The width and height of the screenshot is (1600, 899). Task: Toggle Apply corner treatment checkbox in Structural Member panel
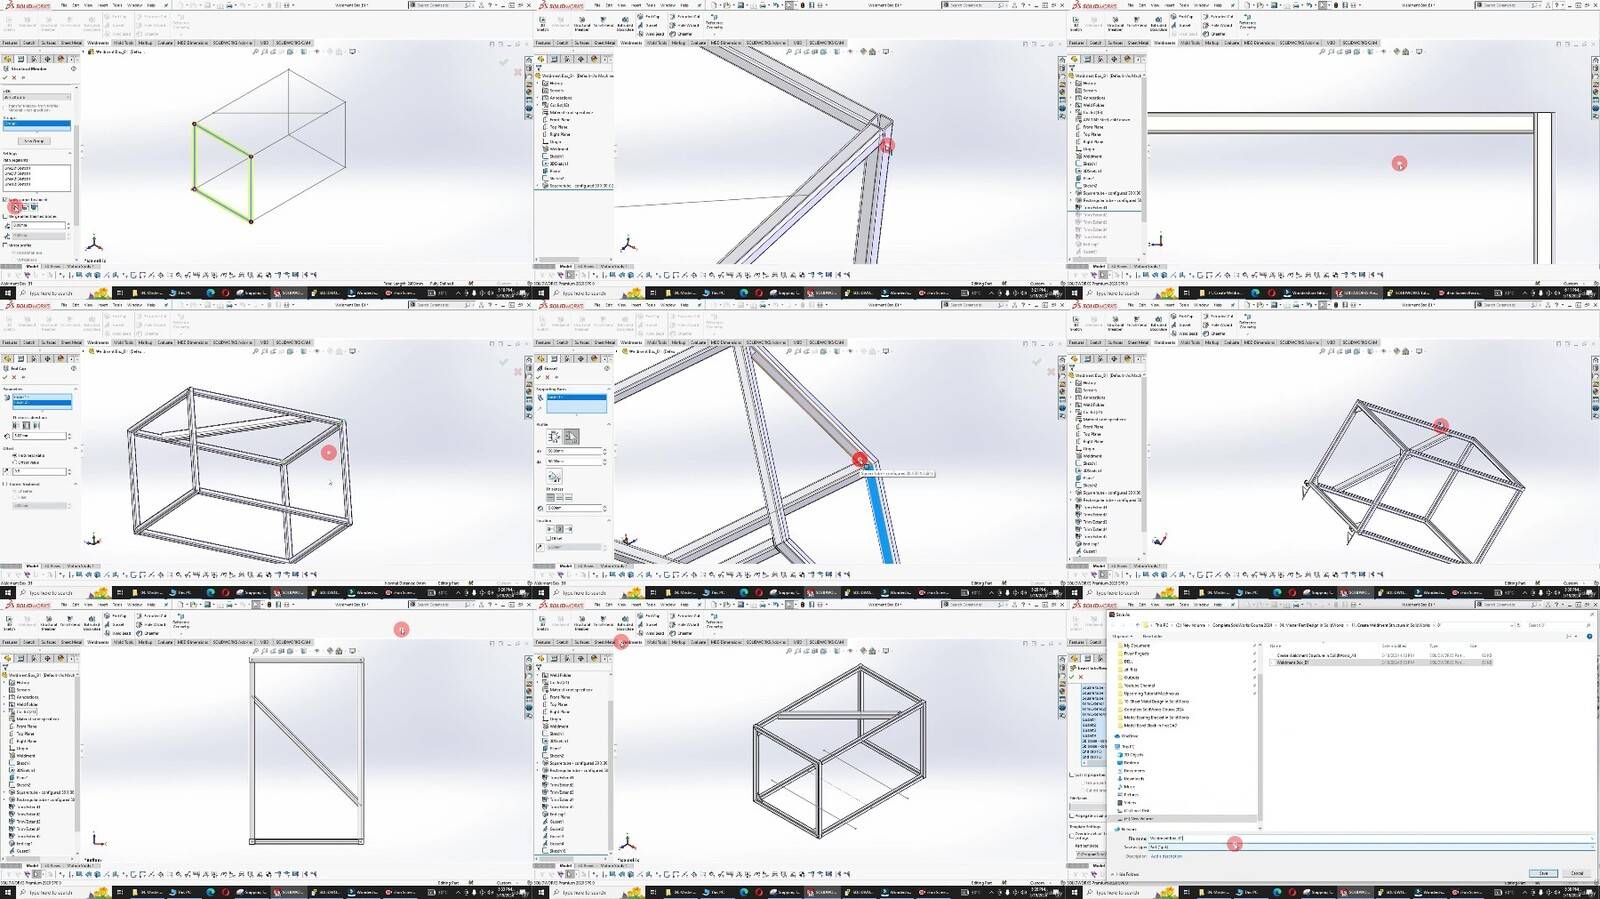click(5, 199)
